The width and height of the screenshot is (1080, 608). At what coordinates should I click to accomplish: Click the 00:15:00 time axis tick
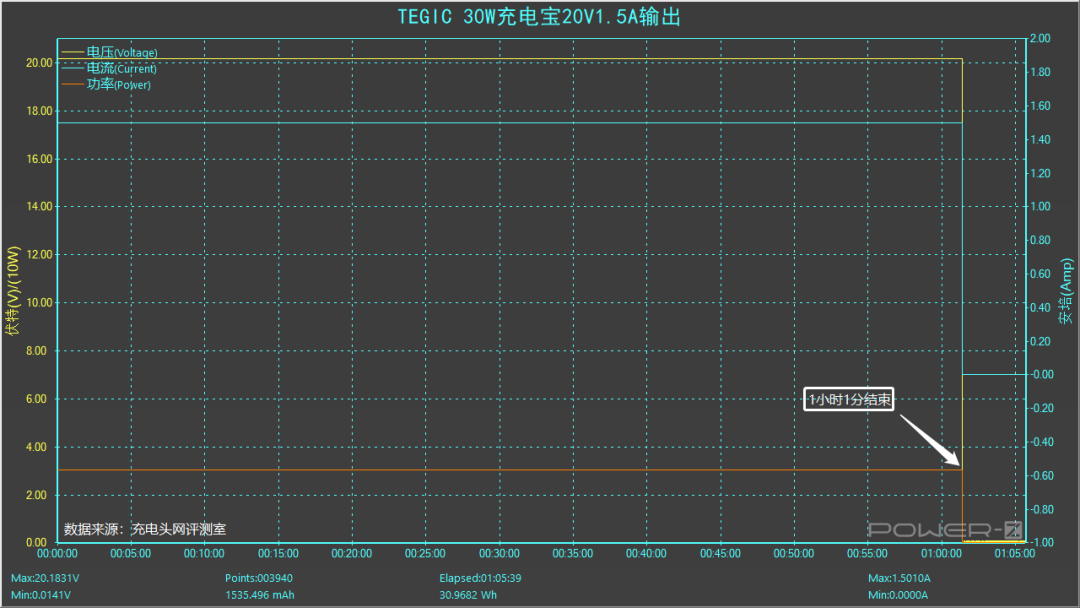(x=278, y=554)
